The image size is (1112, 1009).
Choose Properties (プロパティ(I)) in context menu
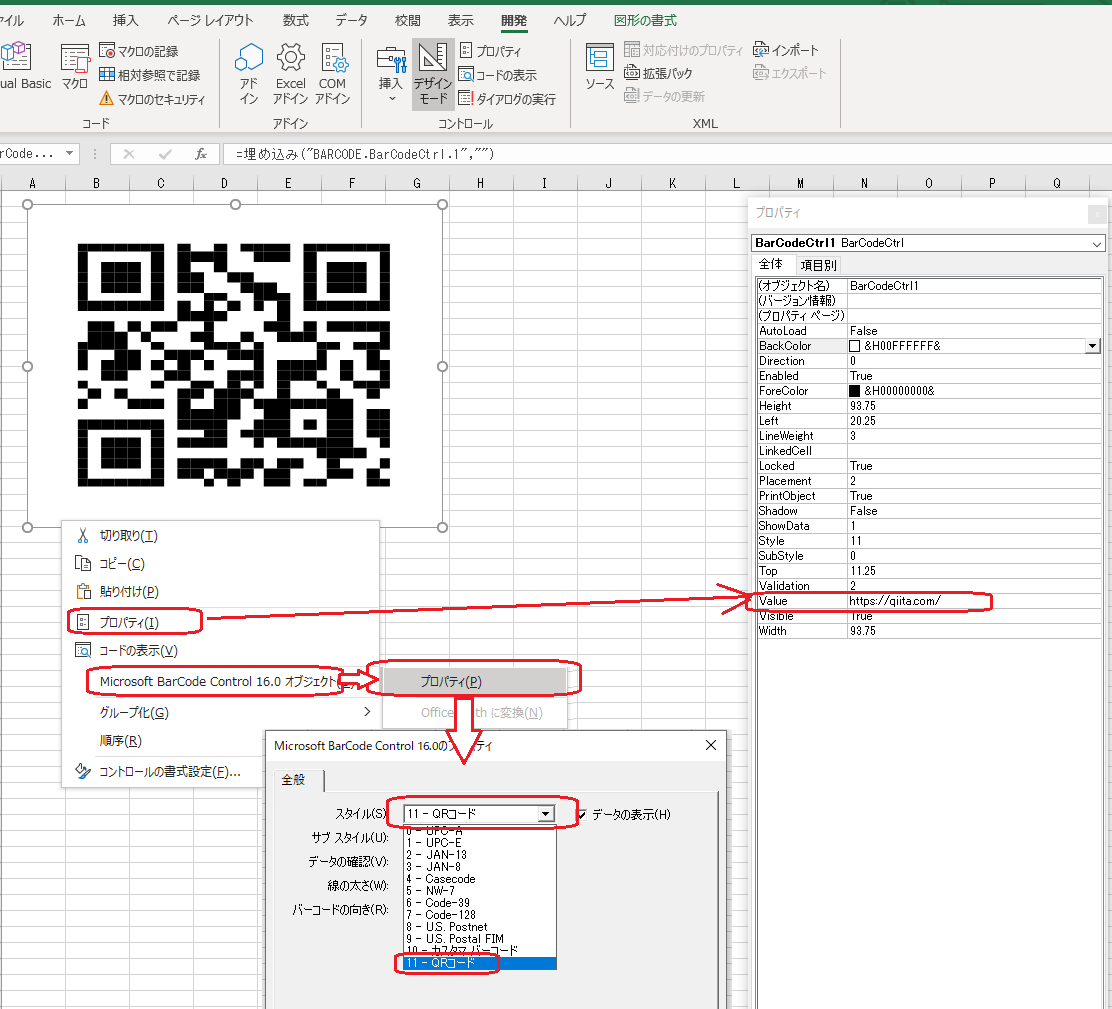click(x=220, y=622)
